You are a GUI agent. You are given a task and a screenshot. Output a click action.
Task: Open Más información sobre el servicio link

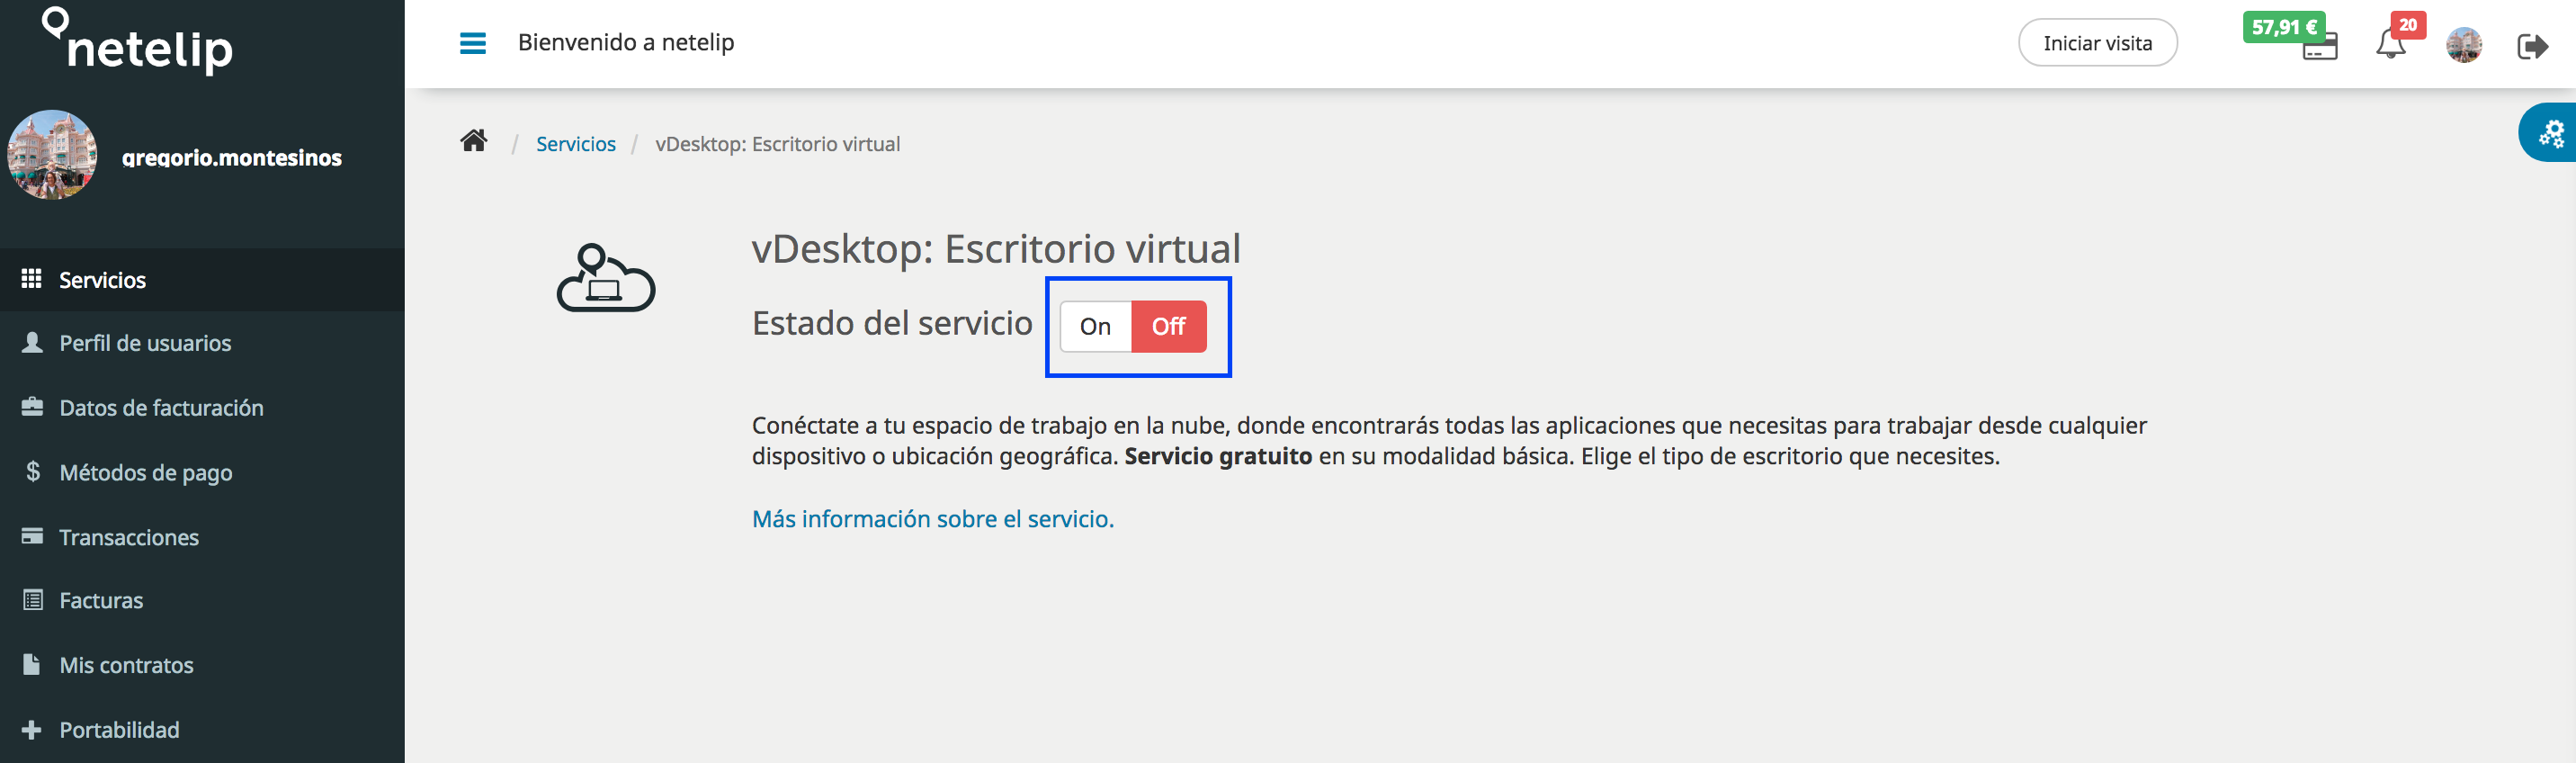(933, 519)
